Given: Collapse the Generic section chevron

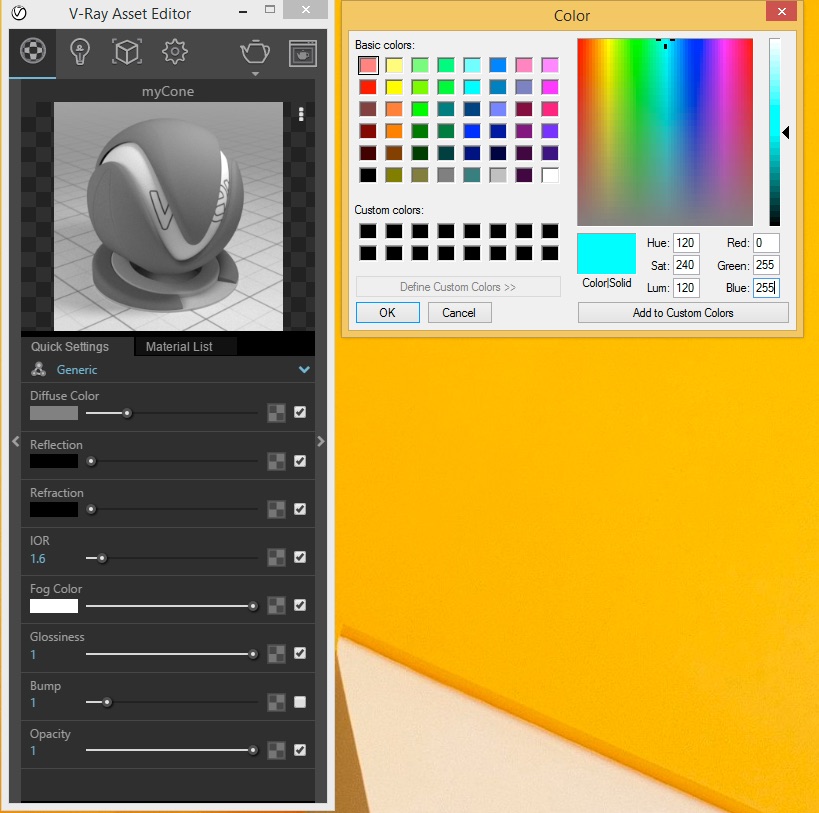Looking at the screenshot, I should [304, 369].
